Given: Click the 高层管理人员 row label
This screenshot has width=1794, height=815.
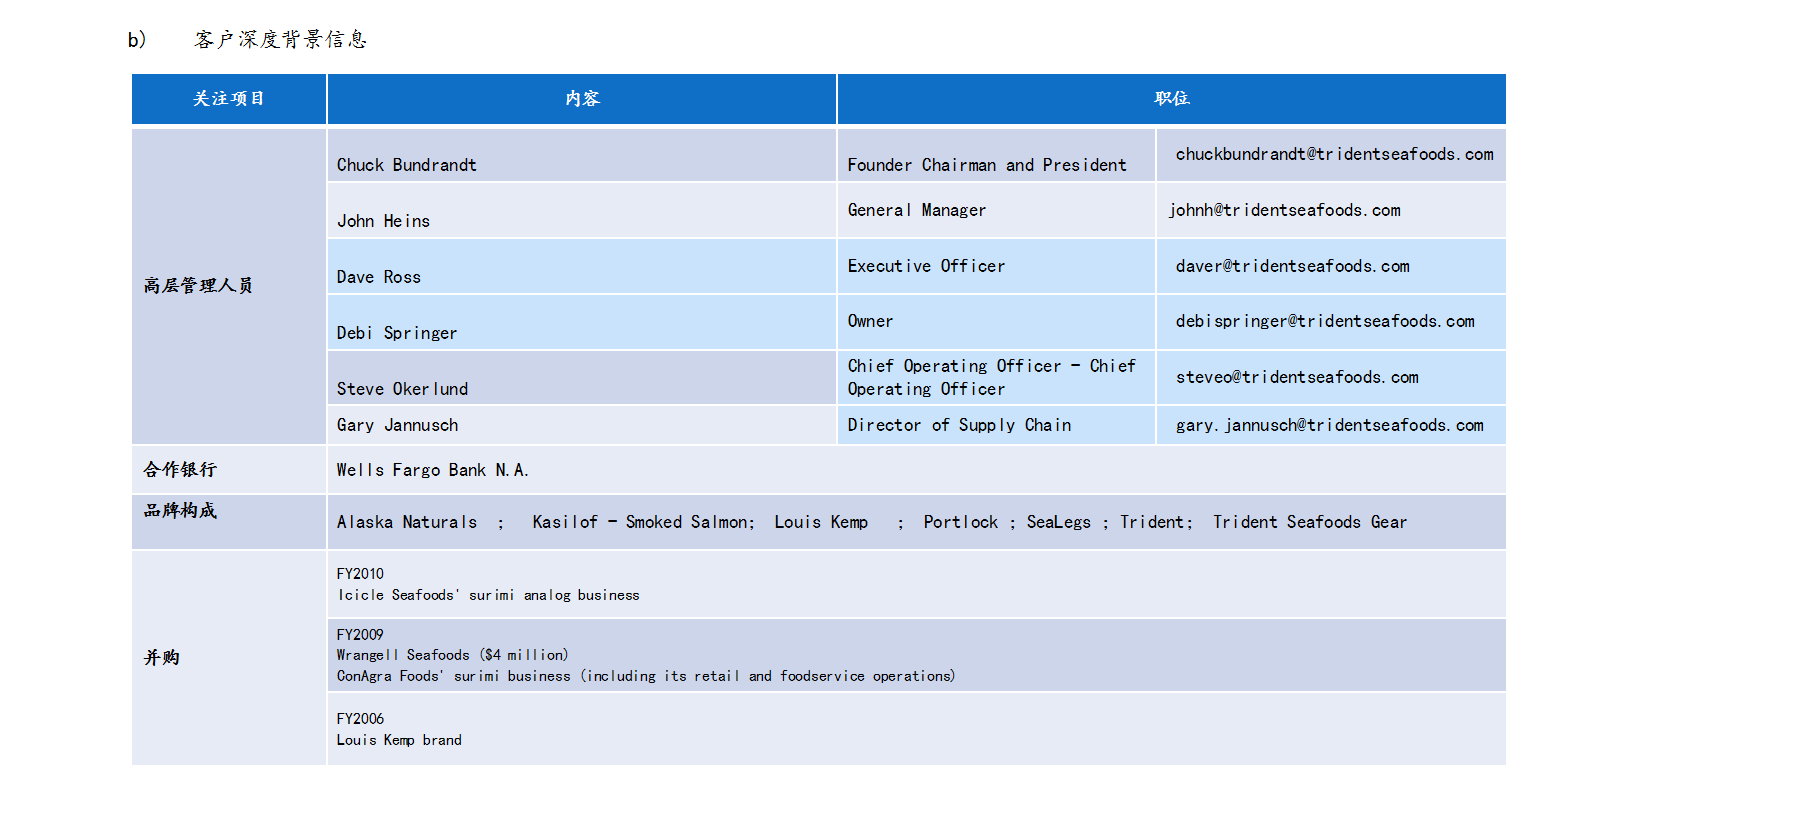Looking at the screenshot, I should (x=198, y=286).
